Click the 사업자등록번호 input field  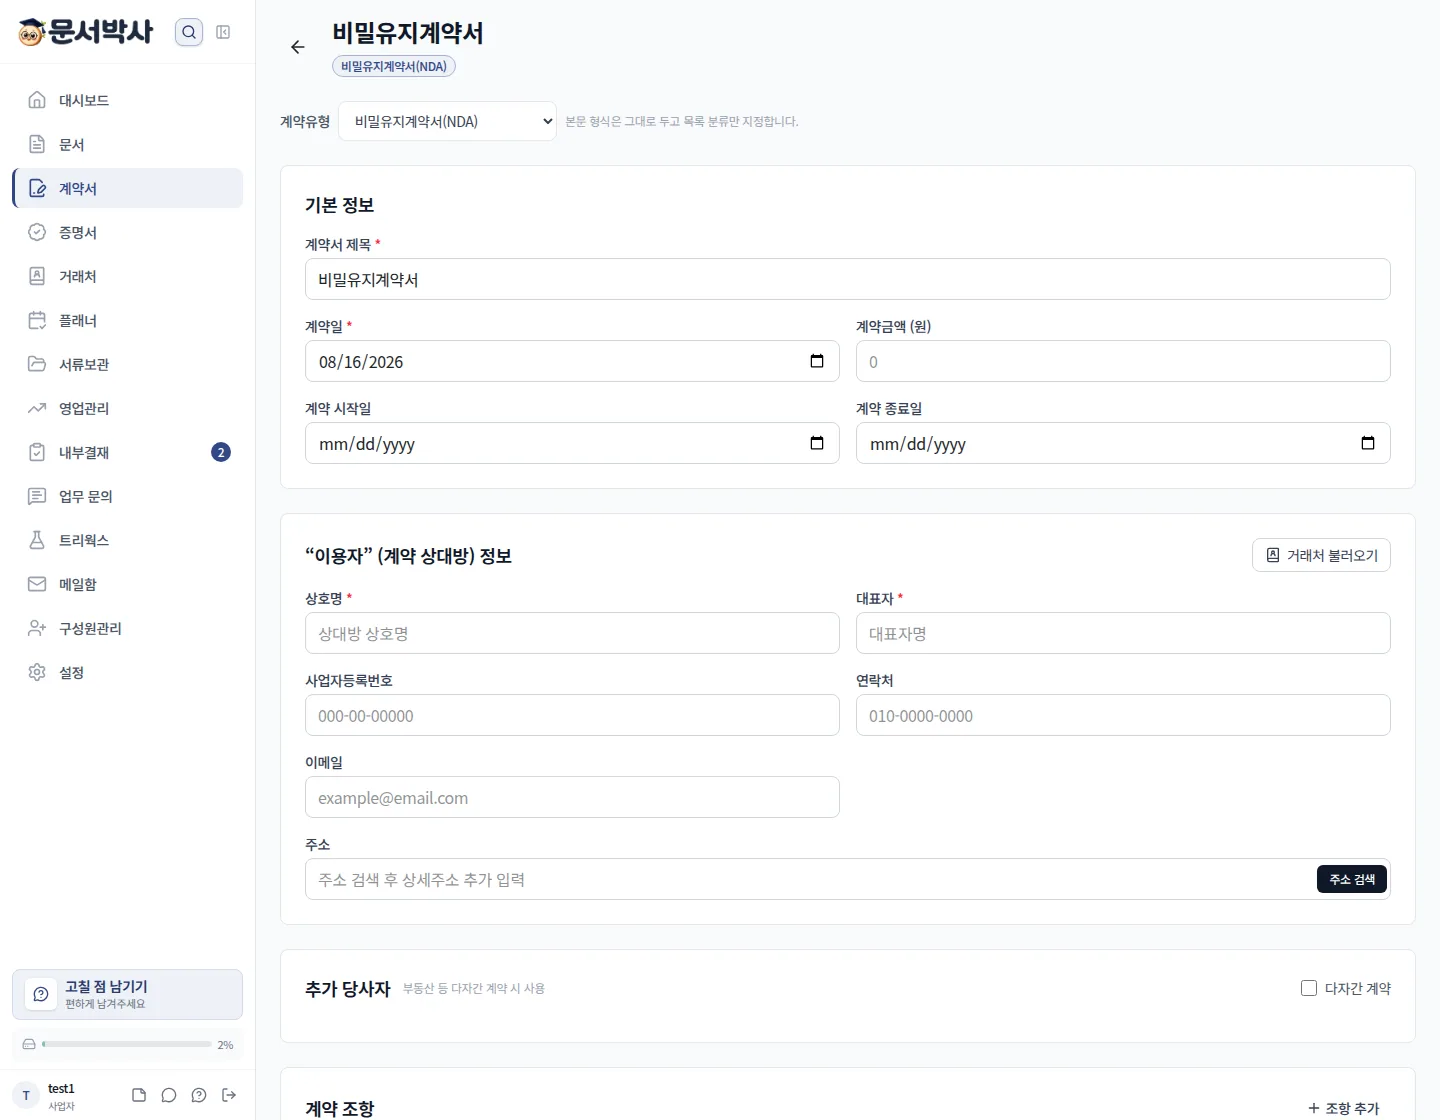click(x=572, y=715)
